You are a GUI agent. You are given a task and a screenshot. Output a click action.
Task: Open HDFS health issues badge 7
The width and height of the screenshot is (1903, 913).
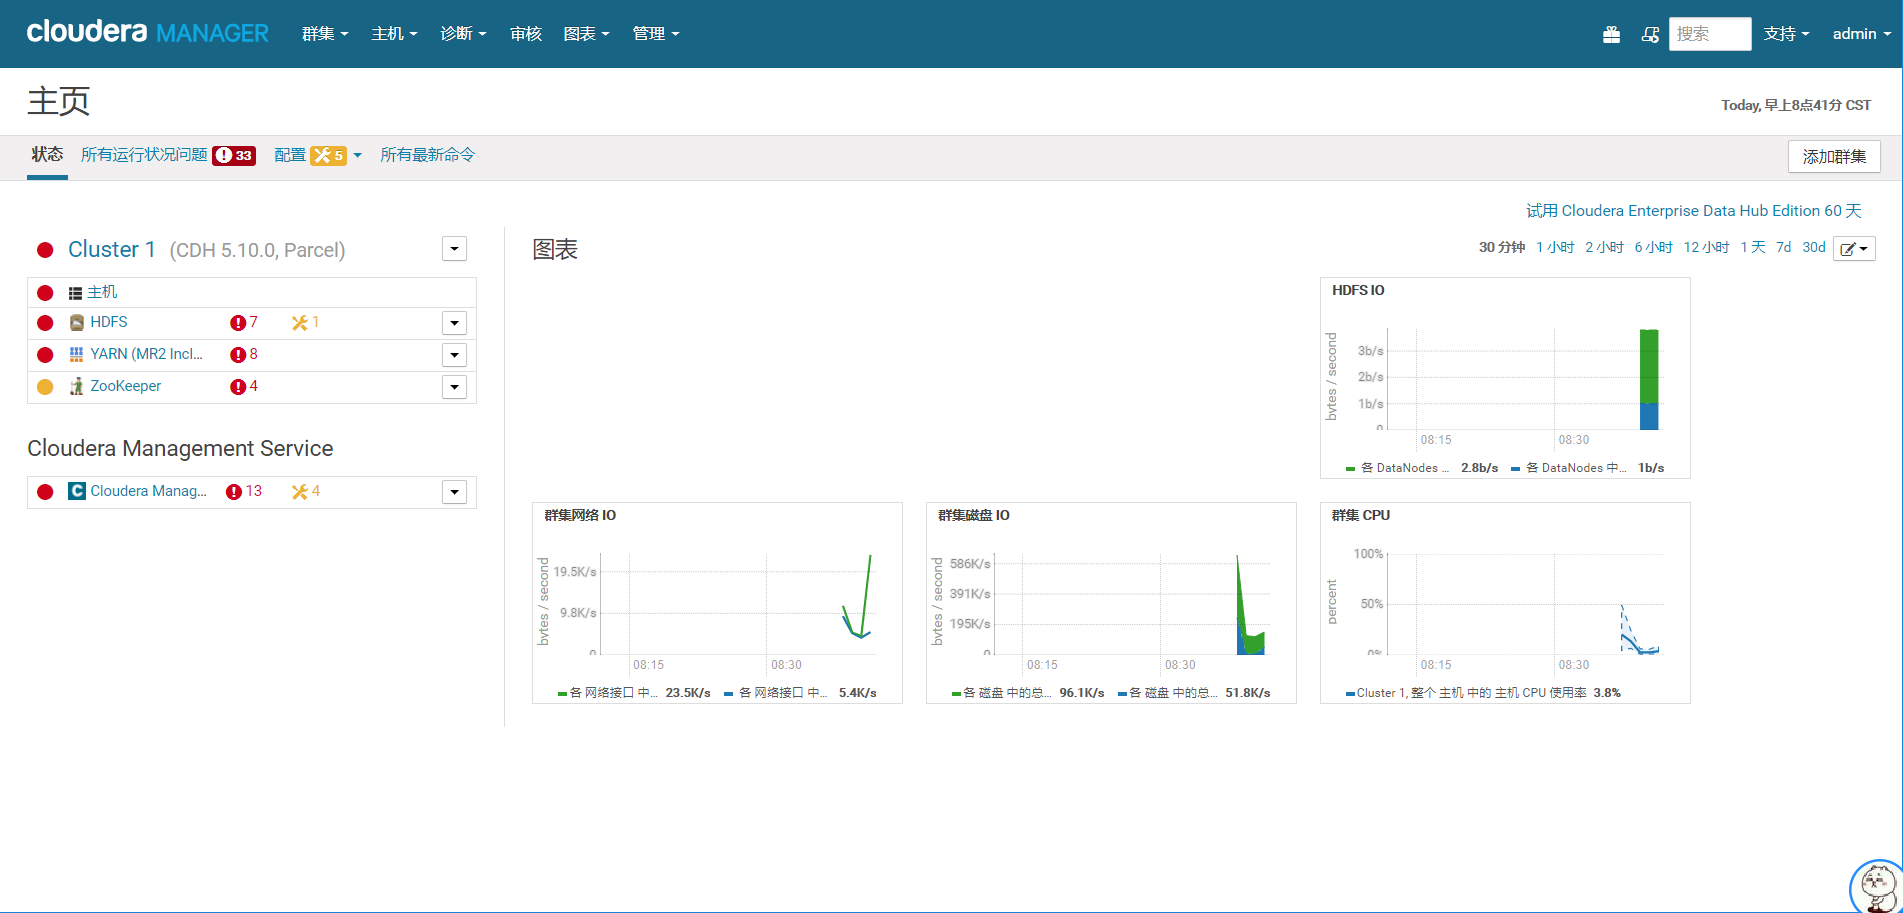pos(244,322)
